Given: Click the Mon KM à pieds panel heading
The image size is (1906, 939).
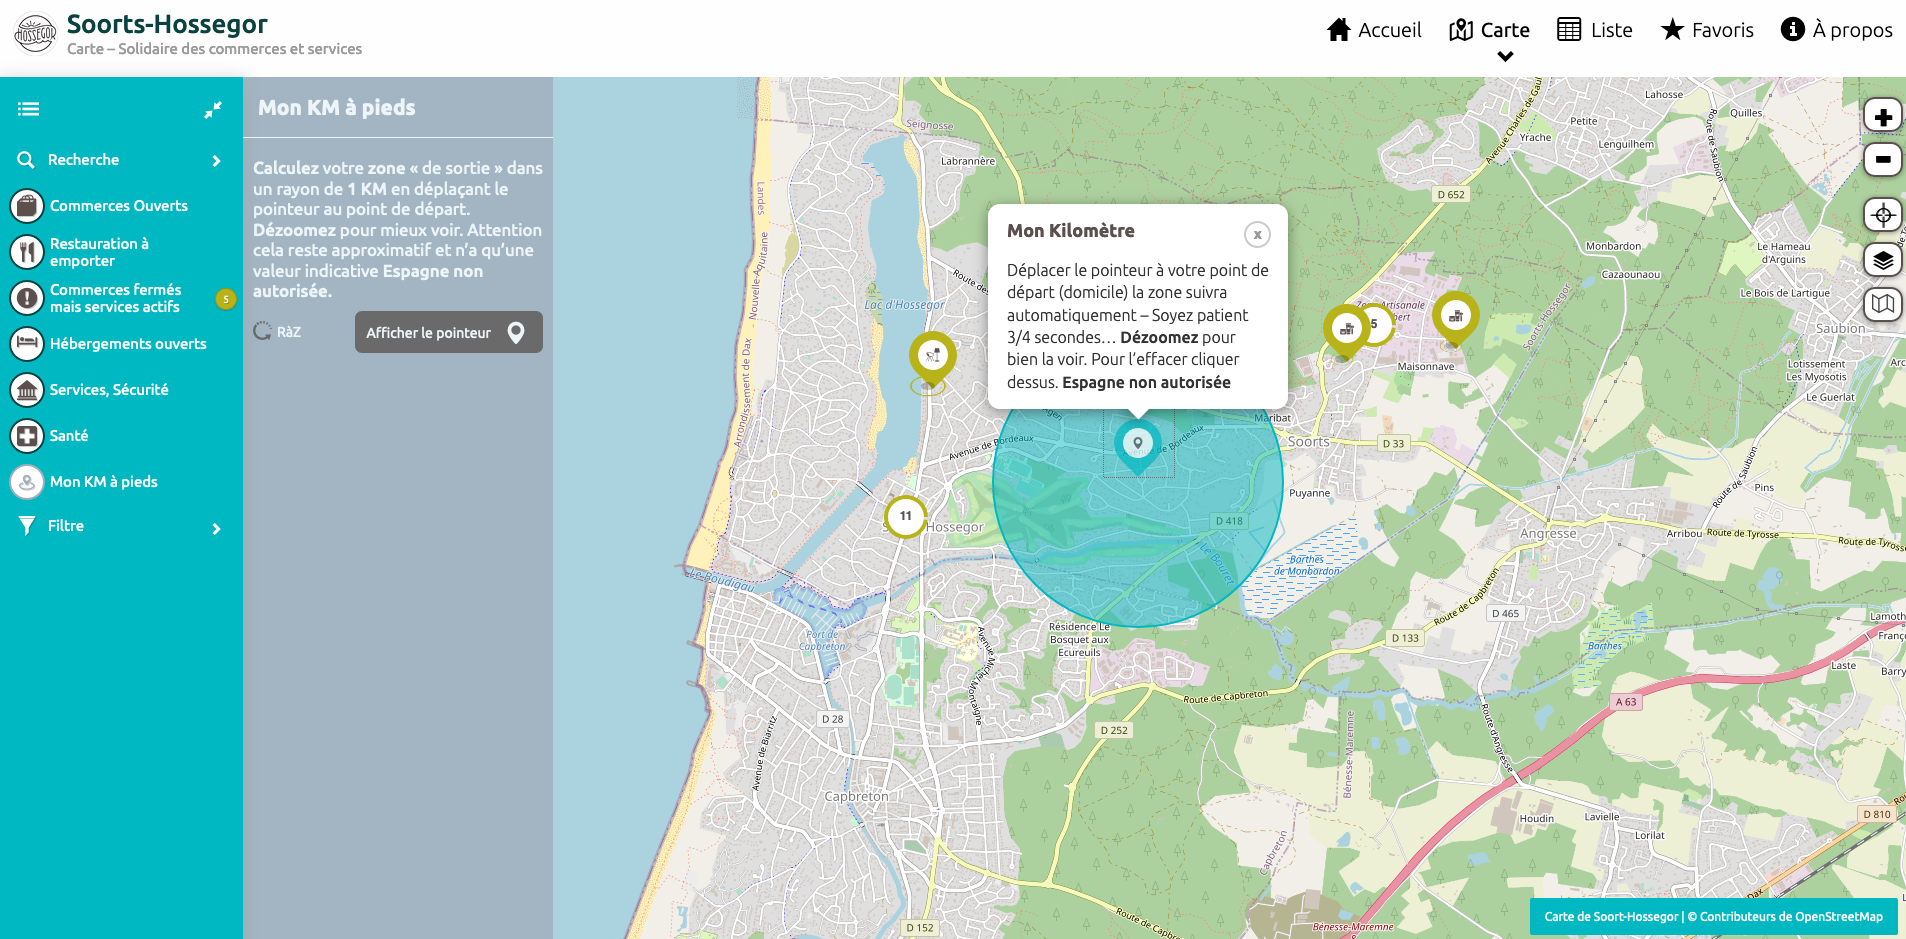Looking at the screenshot, I should tap(337, 108).
